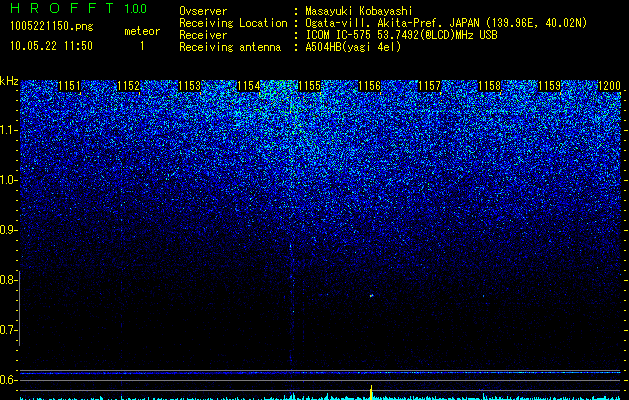The width and height of the screenshot is (629, 400).
Task: Select the 1155 time marker
Action: coord(309,86)
